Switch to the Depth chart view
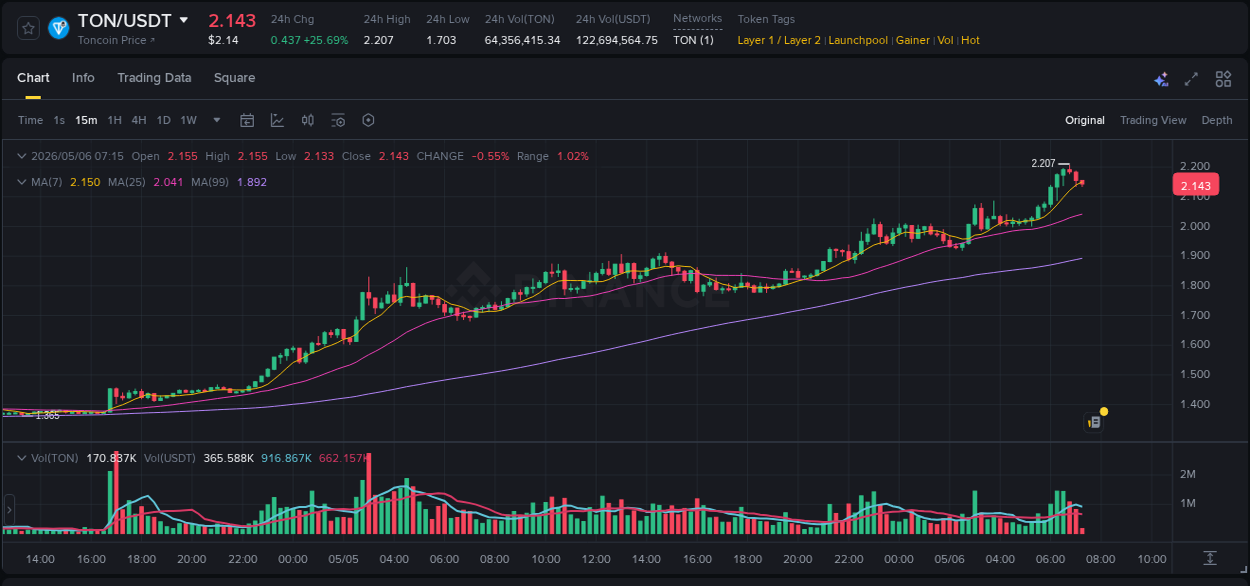 (1217, 120)
